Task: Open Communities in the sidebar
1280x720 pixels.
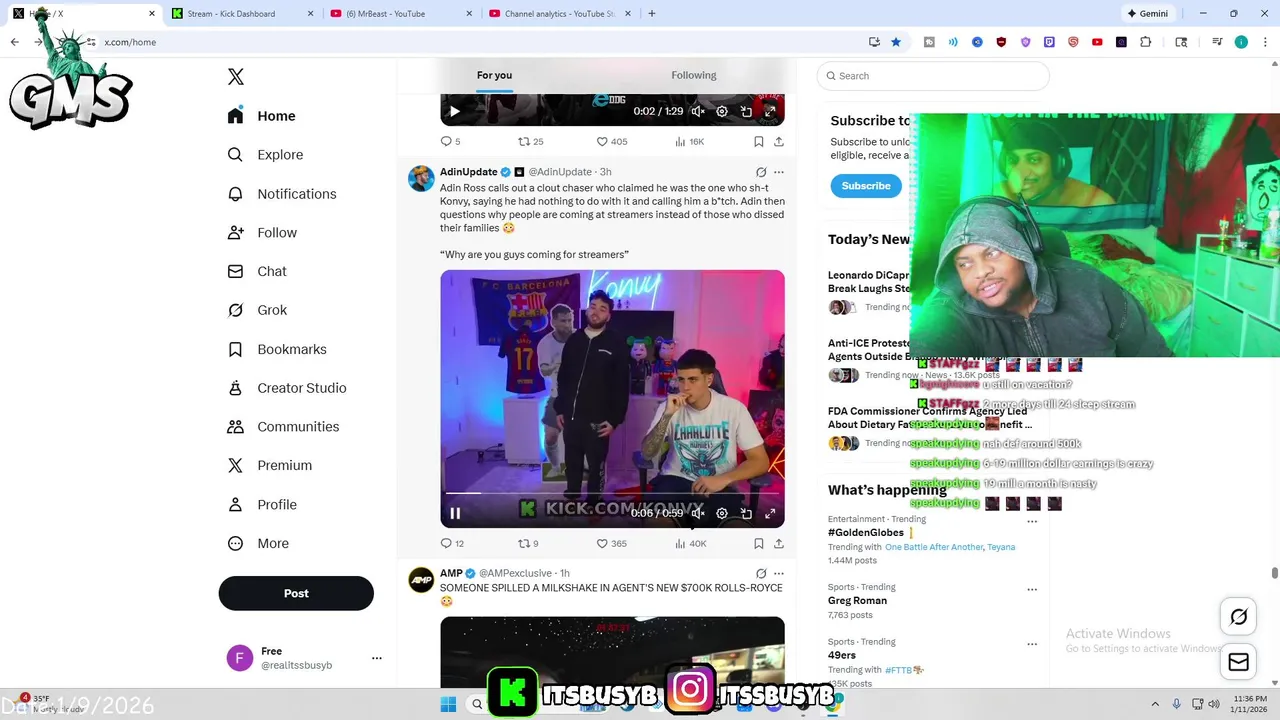Action: coord(283,427)
